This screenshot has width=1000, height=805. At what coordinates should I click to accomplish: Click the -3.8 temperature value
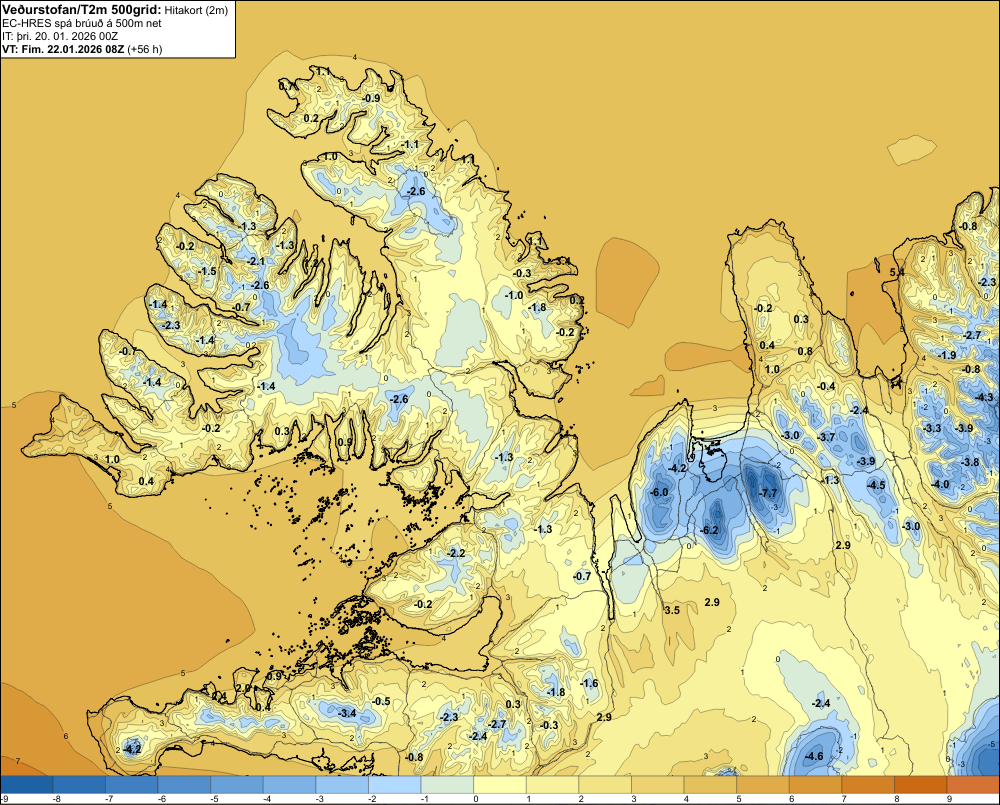(970, 462)
